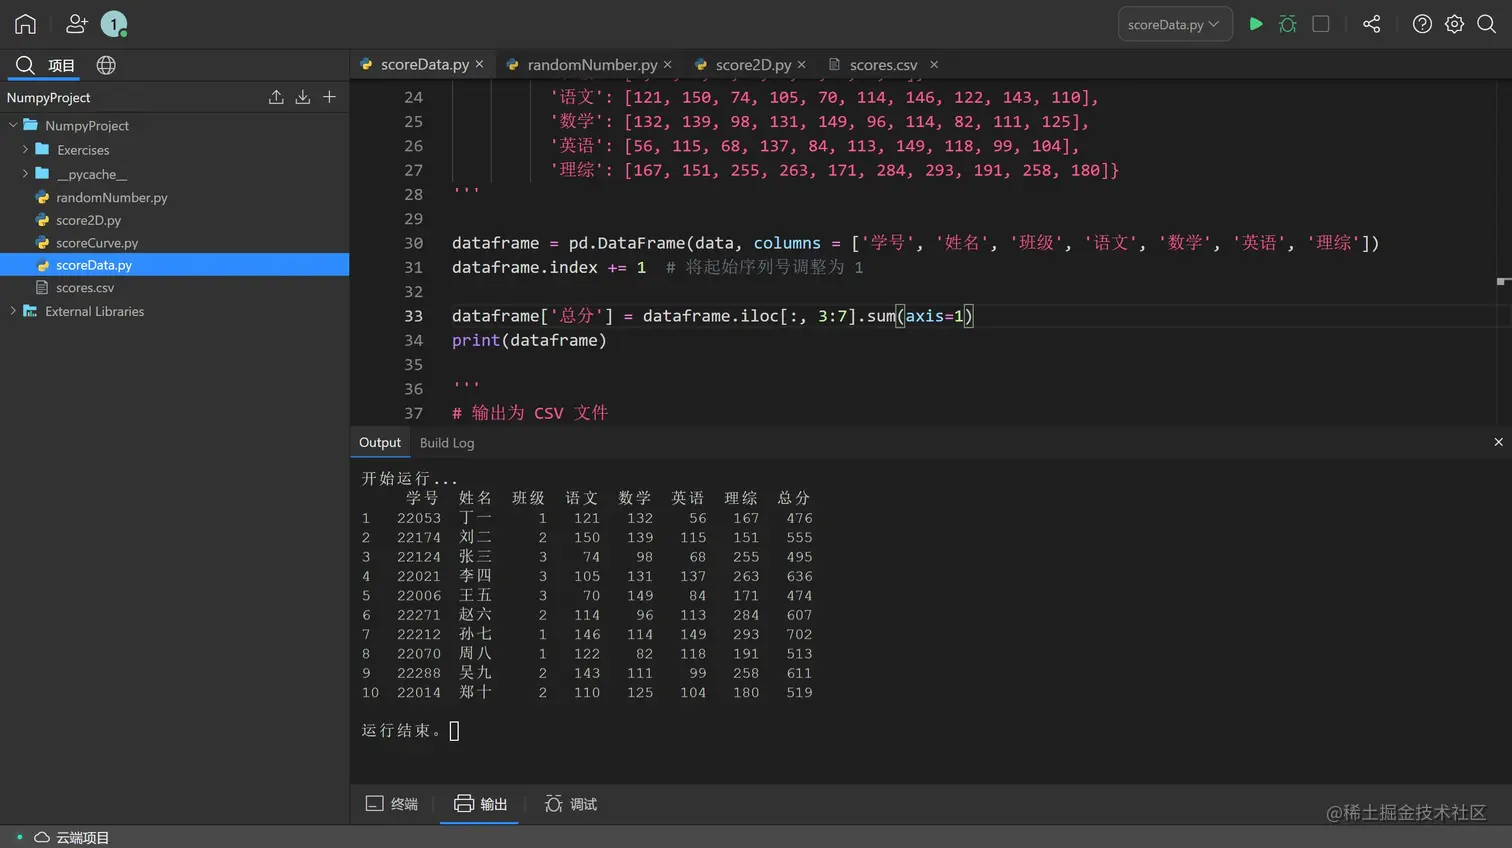This screenshot has height=848, width=1512.
Task: Switch to scoreData.py editor tab
Action: pos(424,65)
